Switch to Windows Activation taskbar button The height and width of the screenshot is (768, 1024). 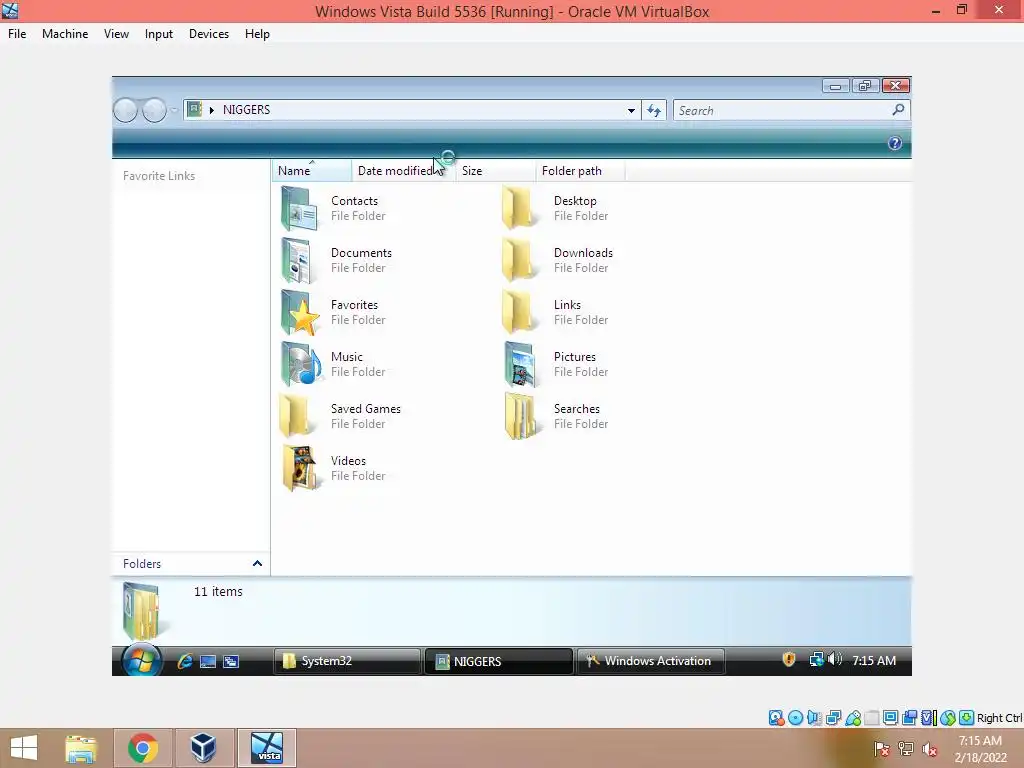(650, 661)
